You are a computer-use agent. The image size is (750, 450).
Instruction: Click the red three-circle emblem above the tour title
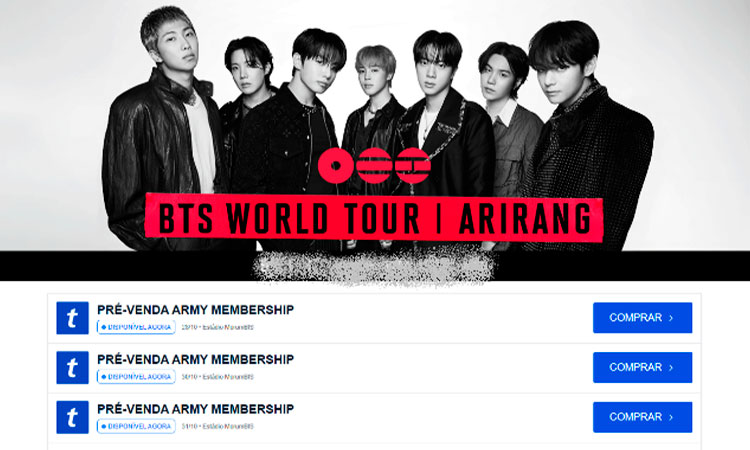coord(373,166)
